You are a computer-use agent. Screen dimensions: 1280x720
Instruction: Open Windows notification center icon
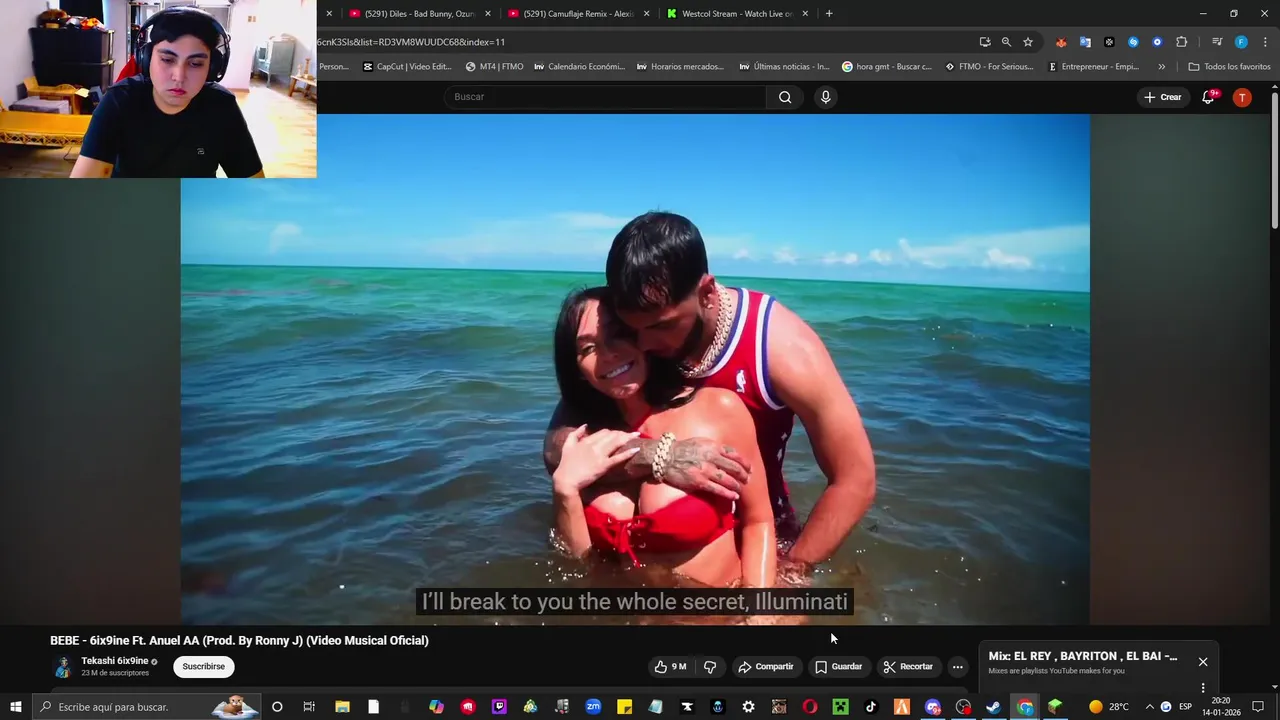click(1258, 707)
